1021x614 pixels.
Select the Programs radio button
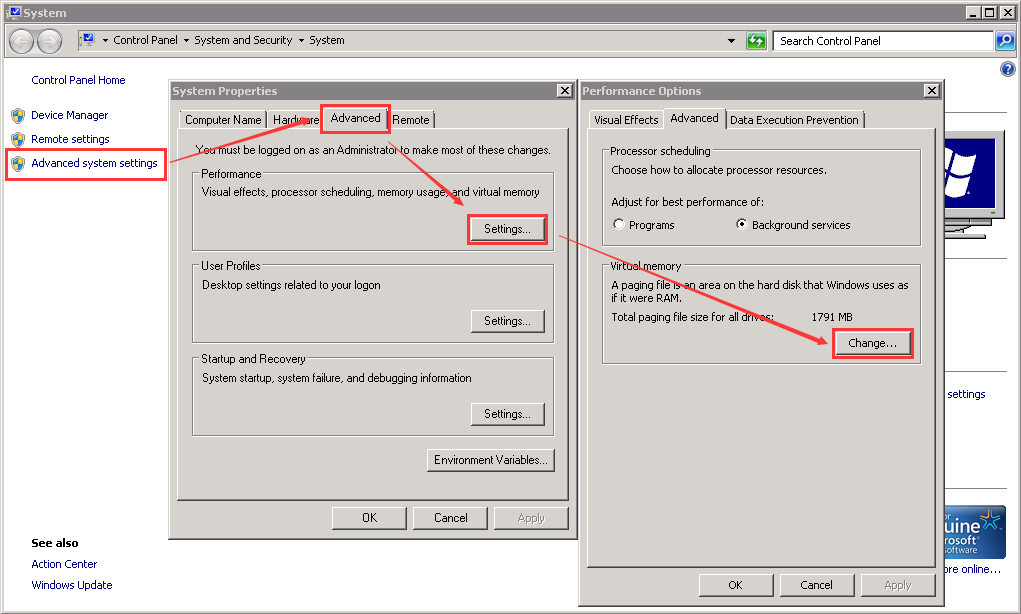pos(619,225)
